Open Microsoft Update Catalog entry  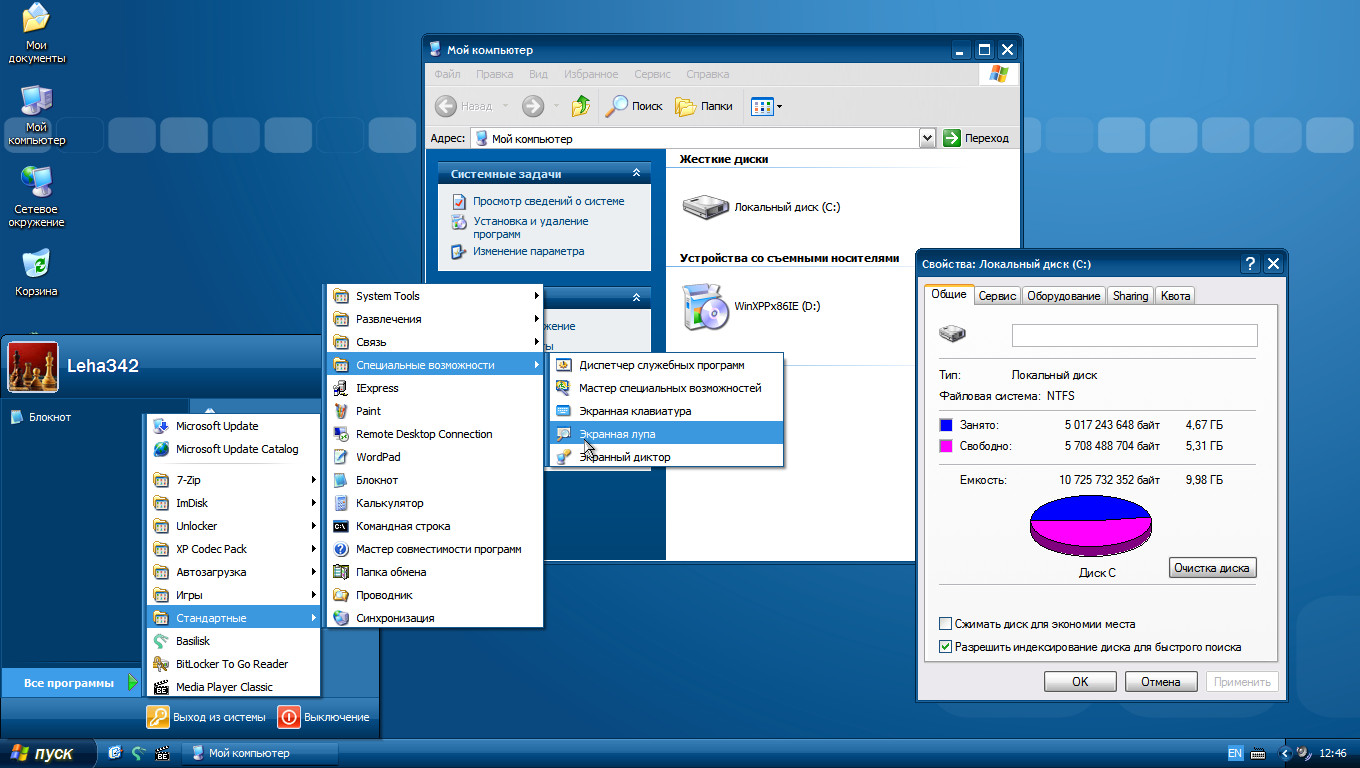pyautogui.click(x=233, y=449)
